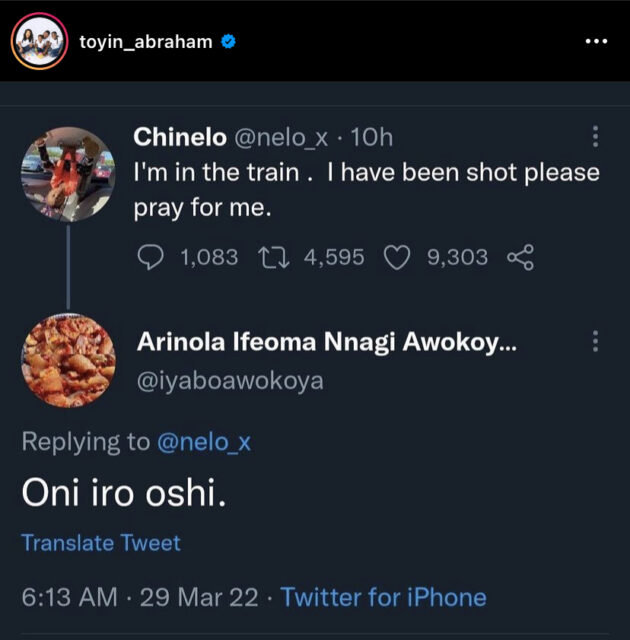This screenshot has width=630, height=640.
Task: Click the Arinola Ifeoma Nnagi Awokoy... display name
Action: [x=327, y=342]
